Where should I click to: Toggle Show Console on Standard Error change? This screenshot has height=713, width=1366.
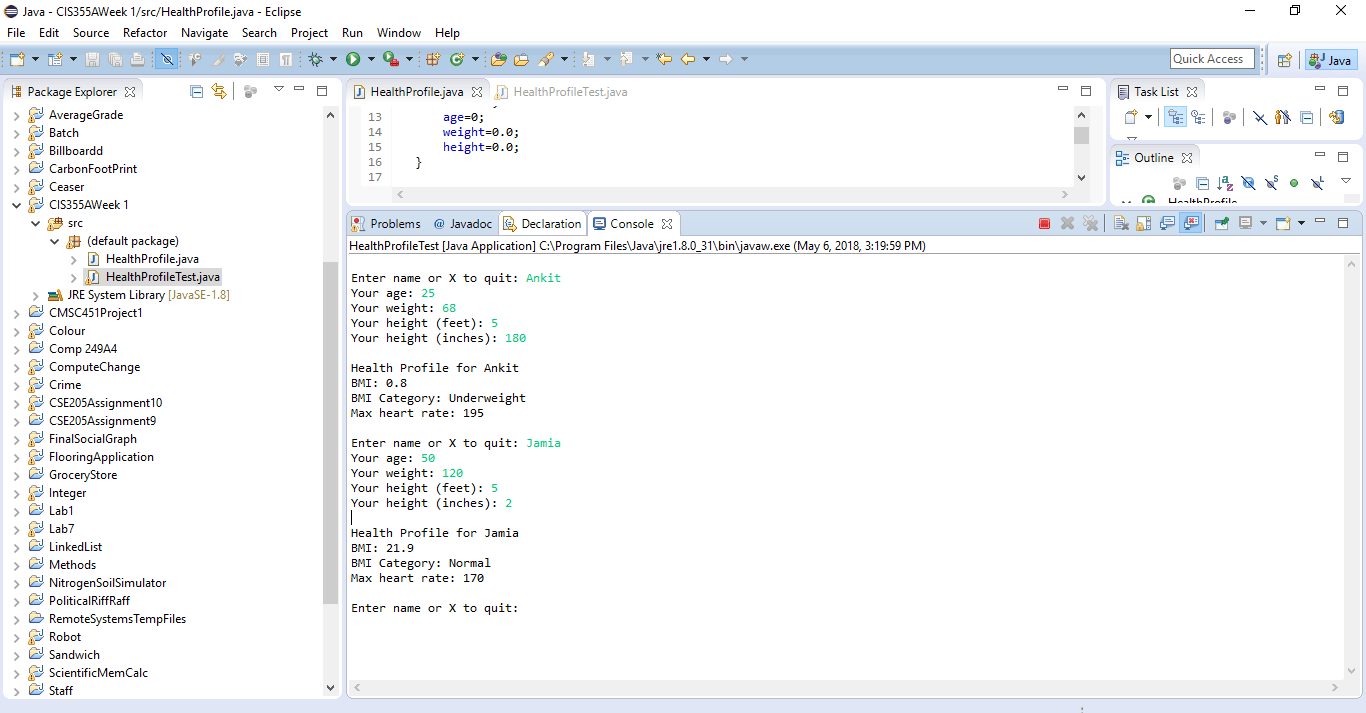click(x=1190, y=223)
